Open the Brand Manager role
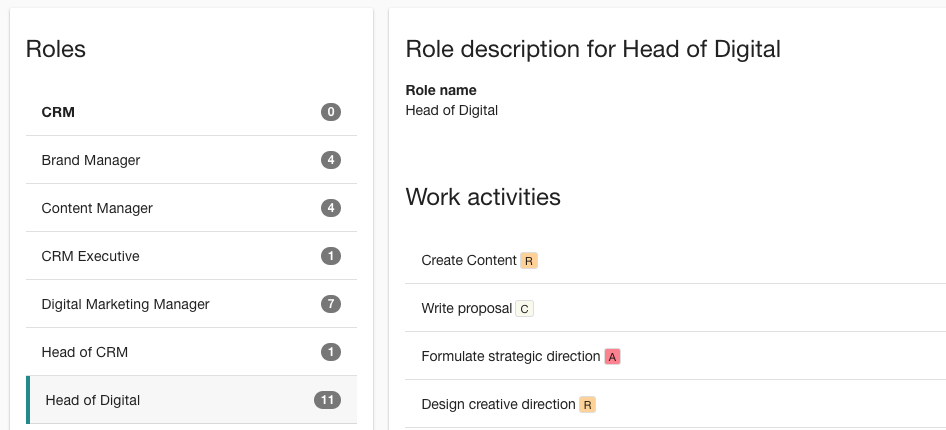The height and width of the screenshot is (430, 946). tap(191, 160)
